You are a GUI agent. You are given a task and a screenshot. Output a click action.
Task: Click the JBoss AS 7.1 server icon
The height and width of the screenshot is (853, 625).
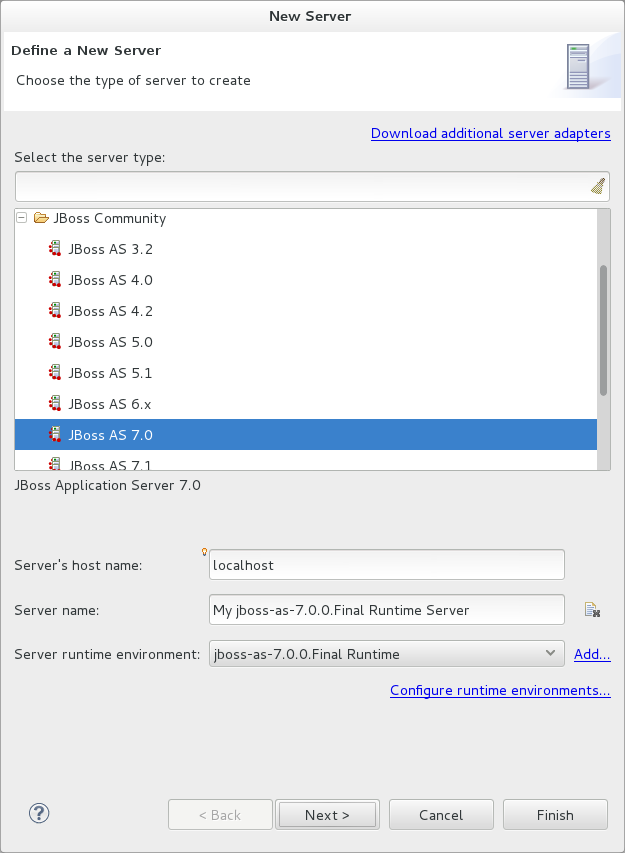point(55,465)
